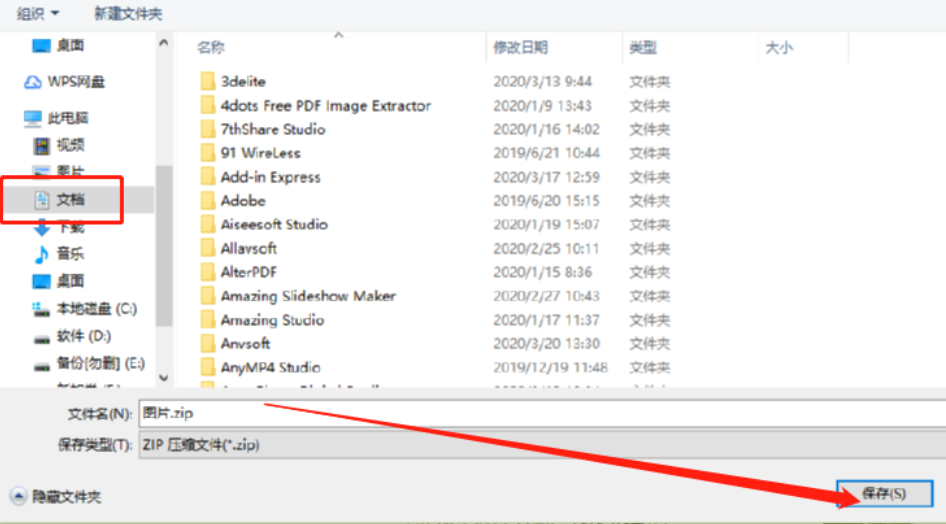This screenshot has width=946, height=524.
Task: Select the 此电脑 computer icon
Action: tap(33, 118)
